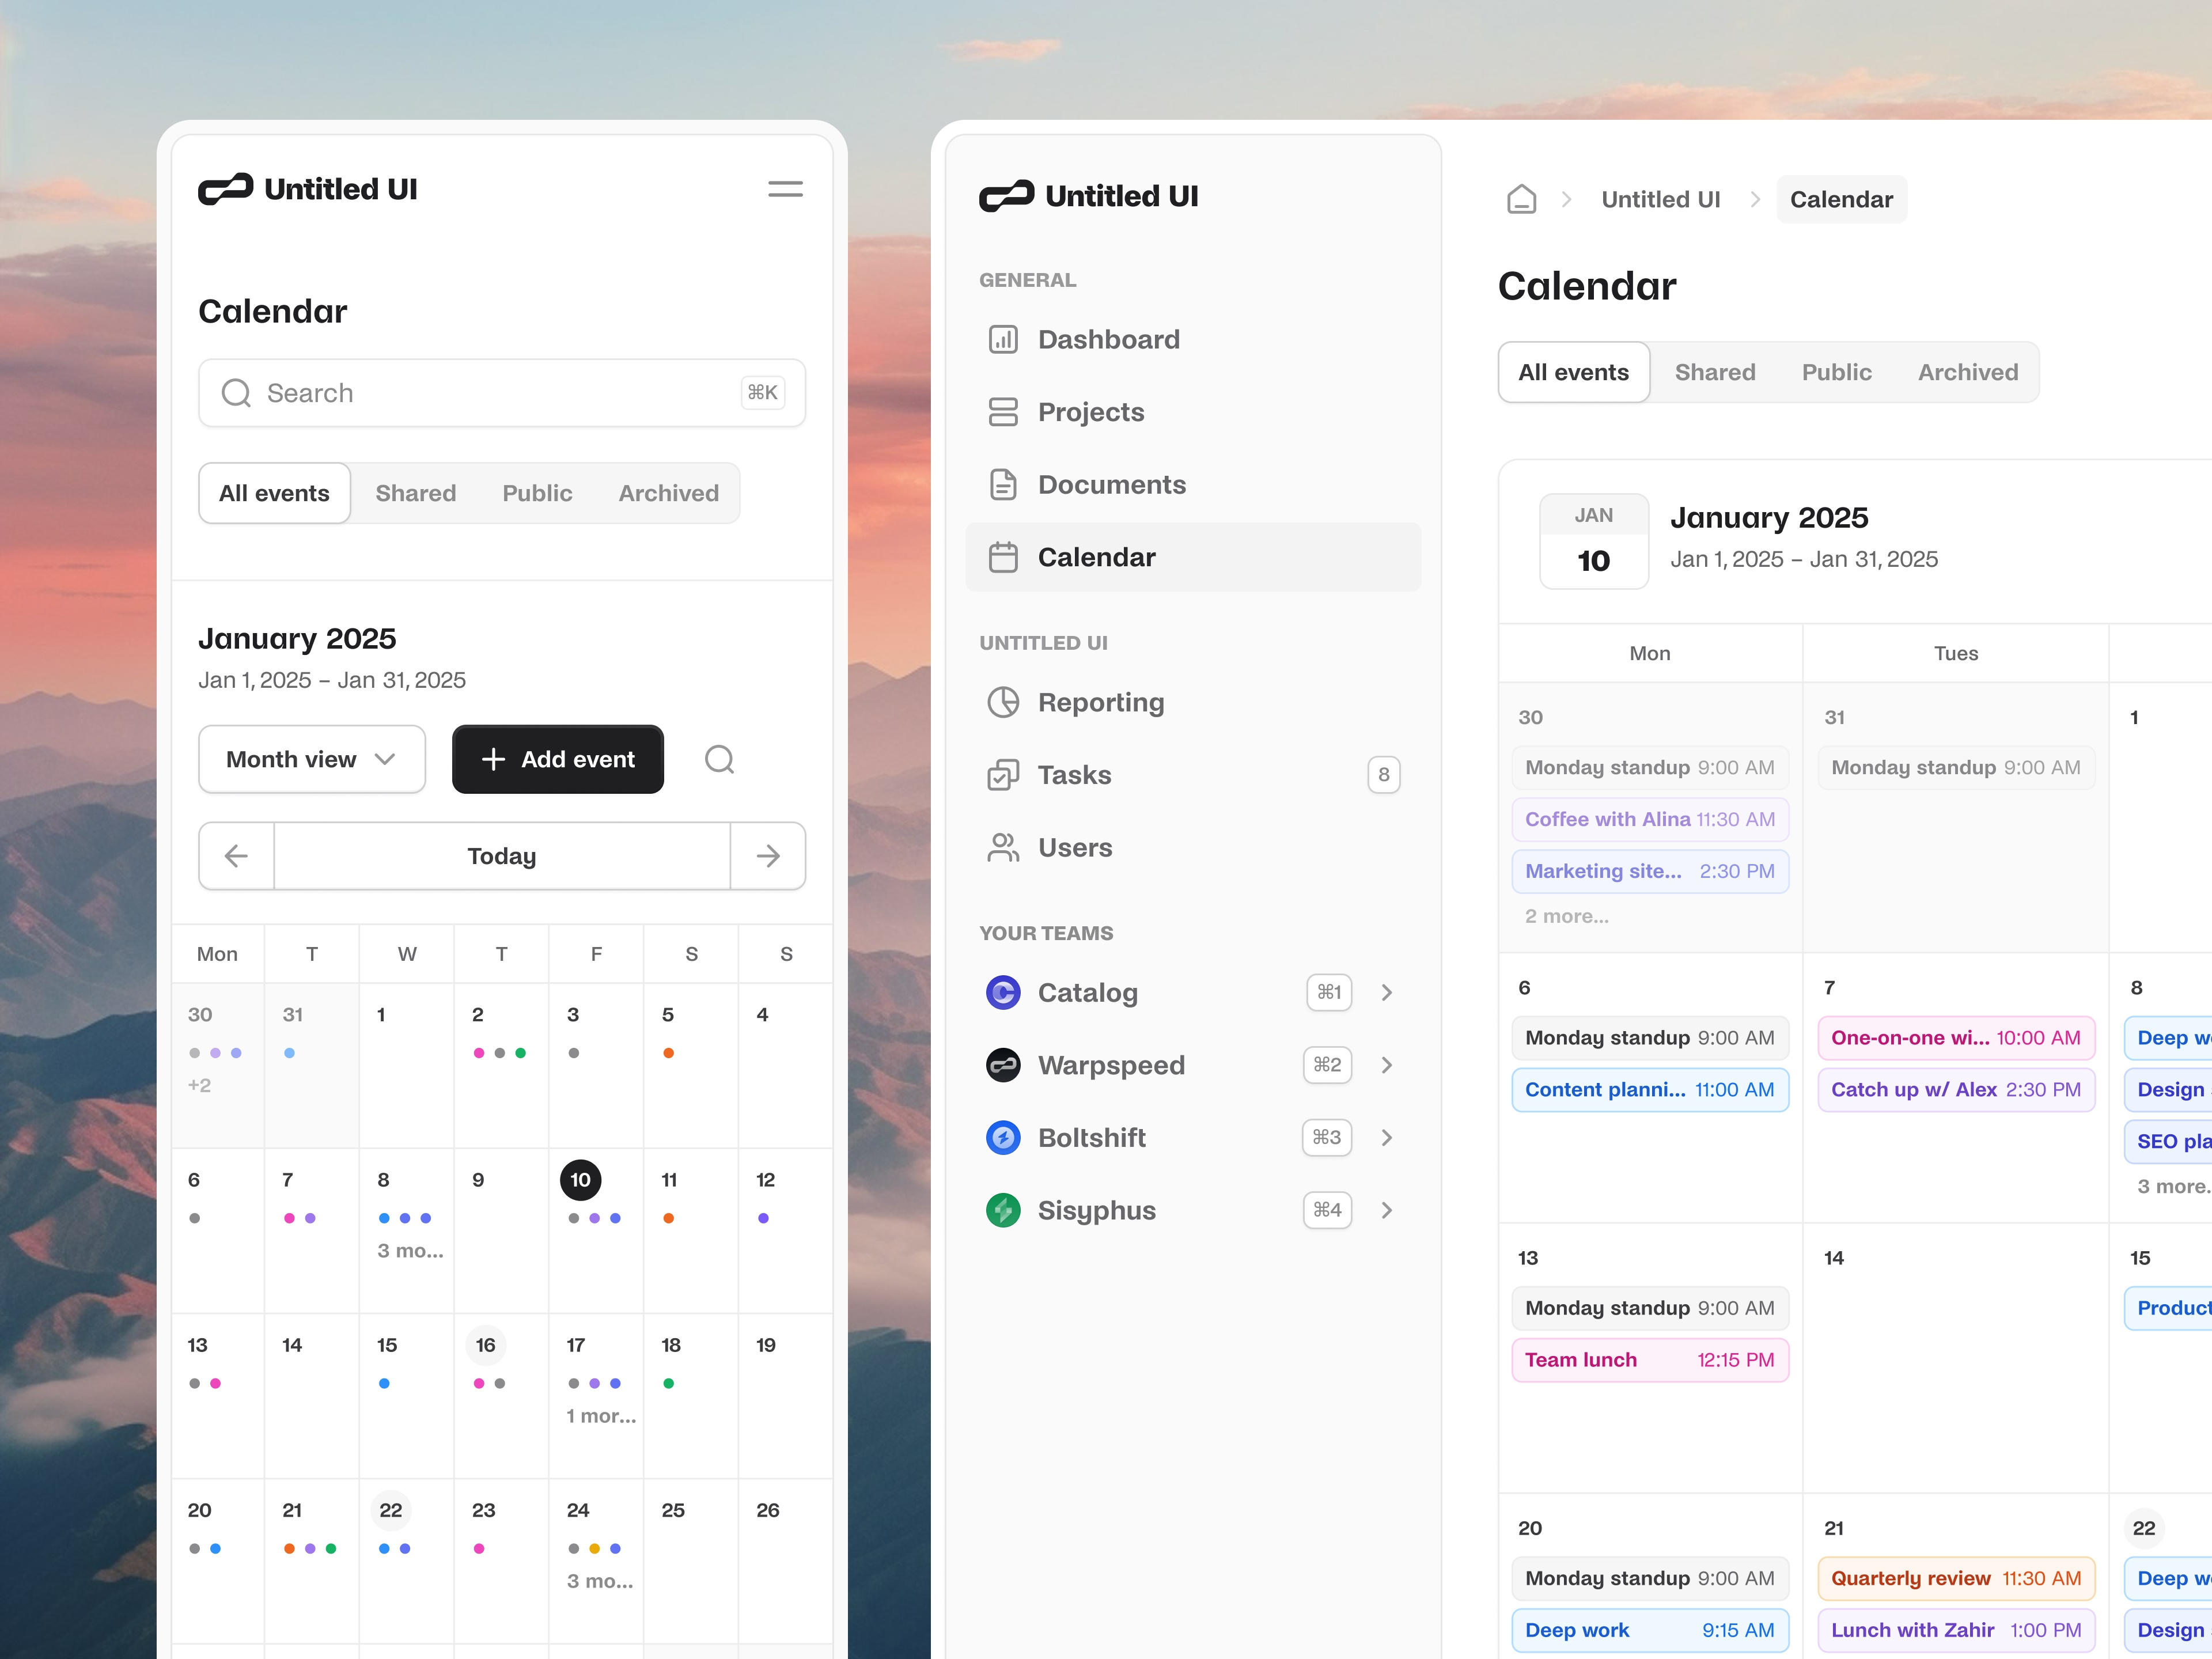Open the Projects section icon
Viewport: 2212px width, 1659px height.
tap(1003, 411)
